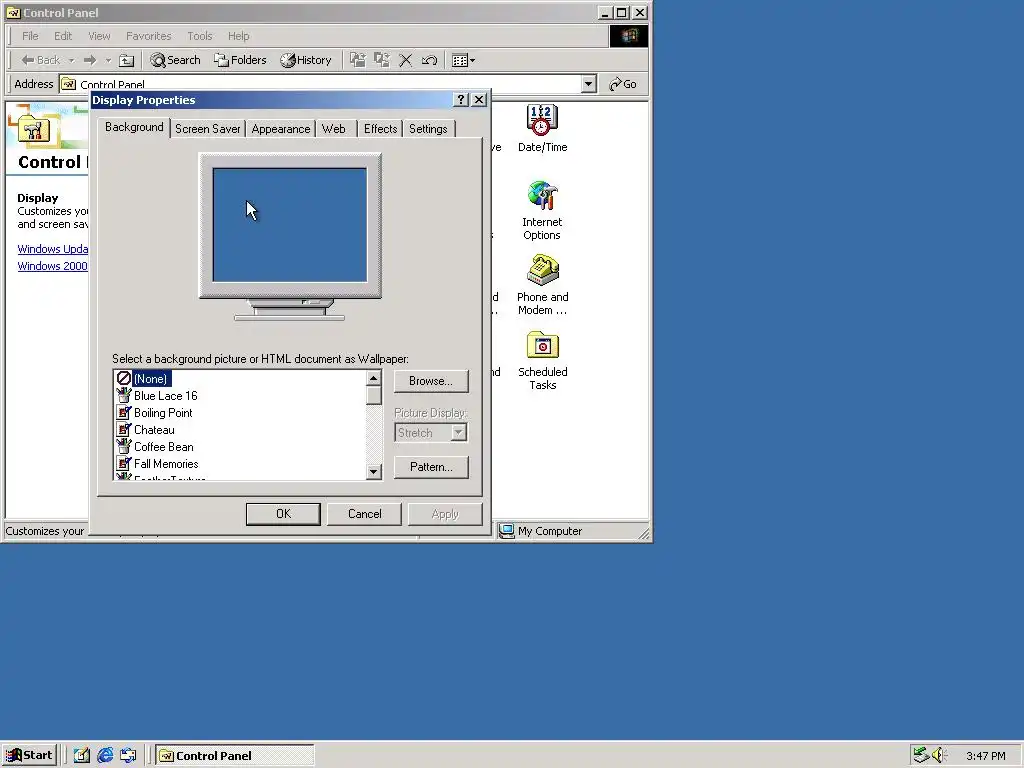The width and height of the screenshot is (1024, 768).
Task: Expand the Address bar dropdown
Action: (588, 84)
